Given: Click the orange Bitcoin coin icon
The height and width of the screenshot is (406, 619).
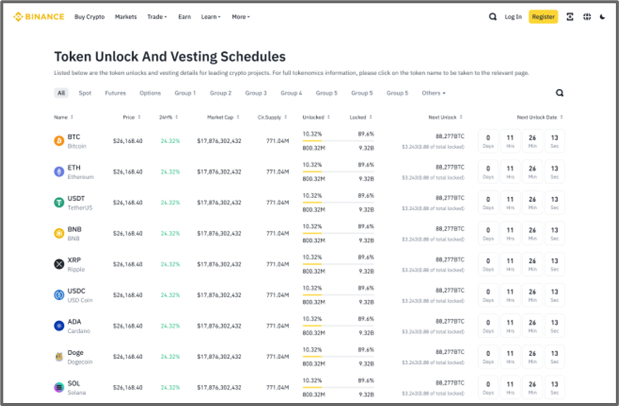Looking at the screenshot, I should (58, 141).
